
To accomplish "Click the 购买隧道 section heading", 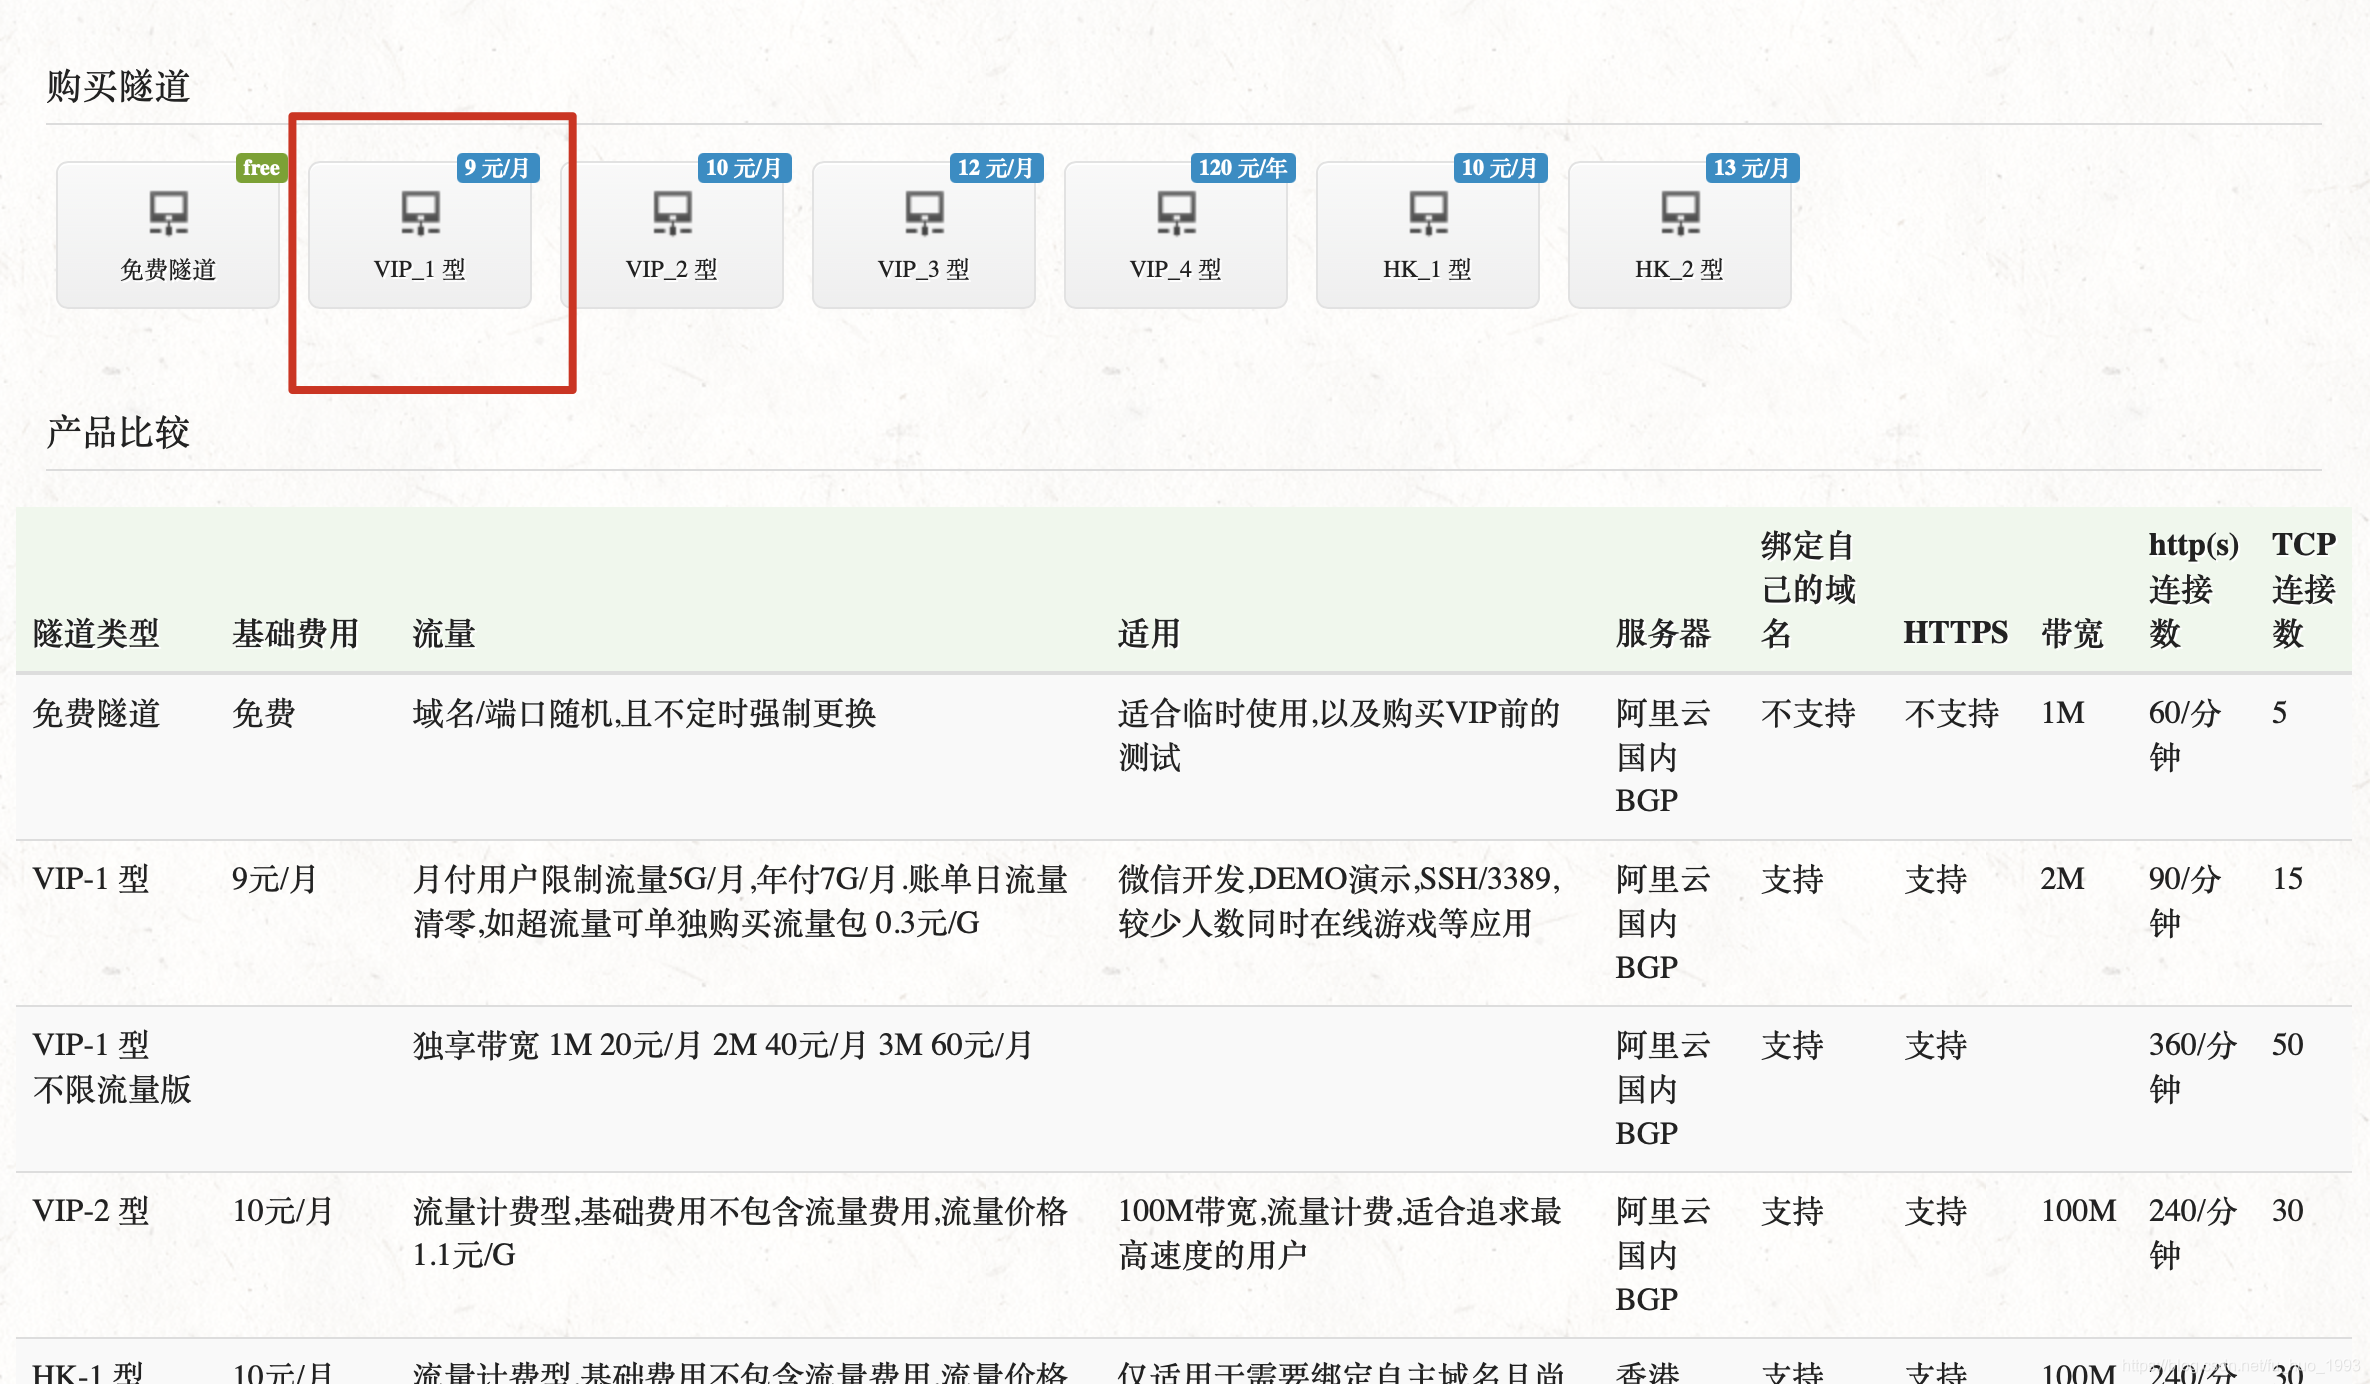I will tap(118, 86).
